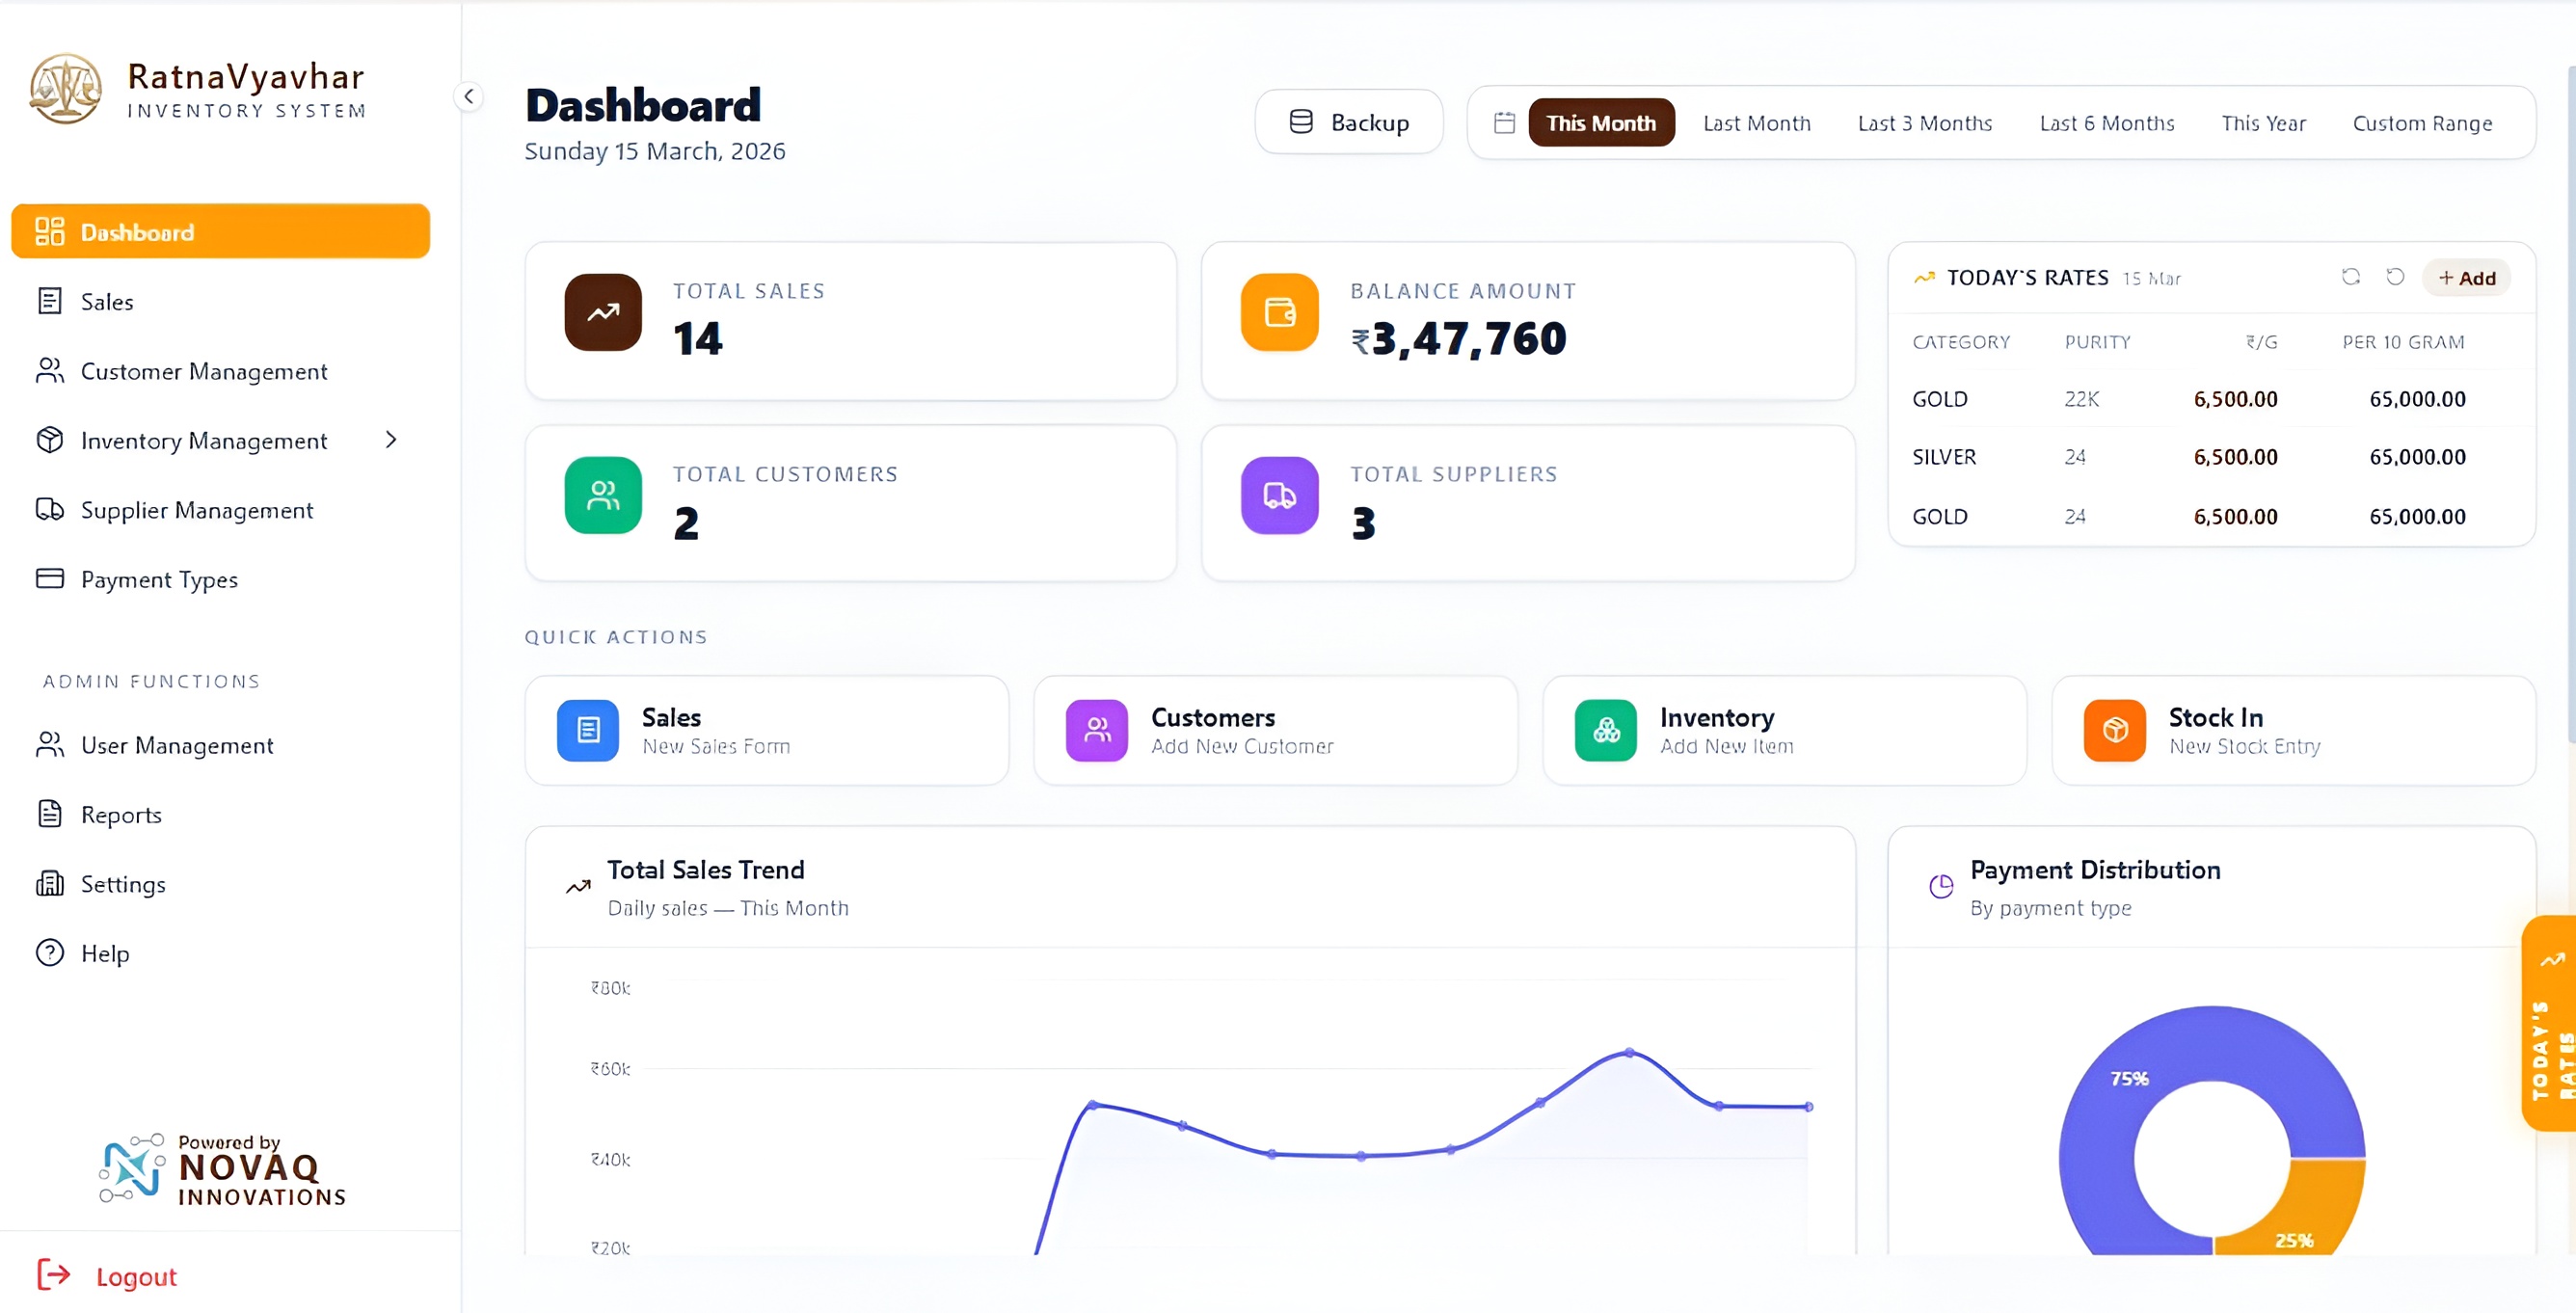Collapse the sidebar with the chevron
Viewport: 2576px width, 1313px height.
point(469,96)
